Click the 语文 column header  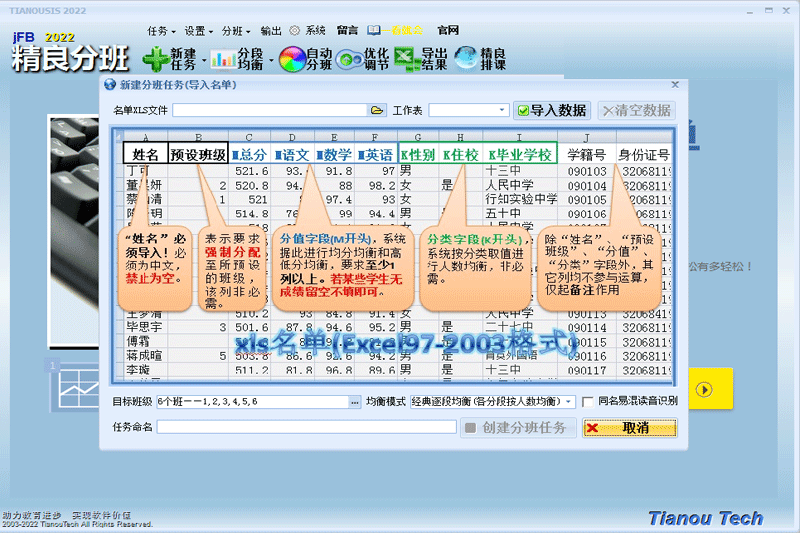[x=292, y=155]
